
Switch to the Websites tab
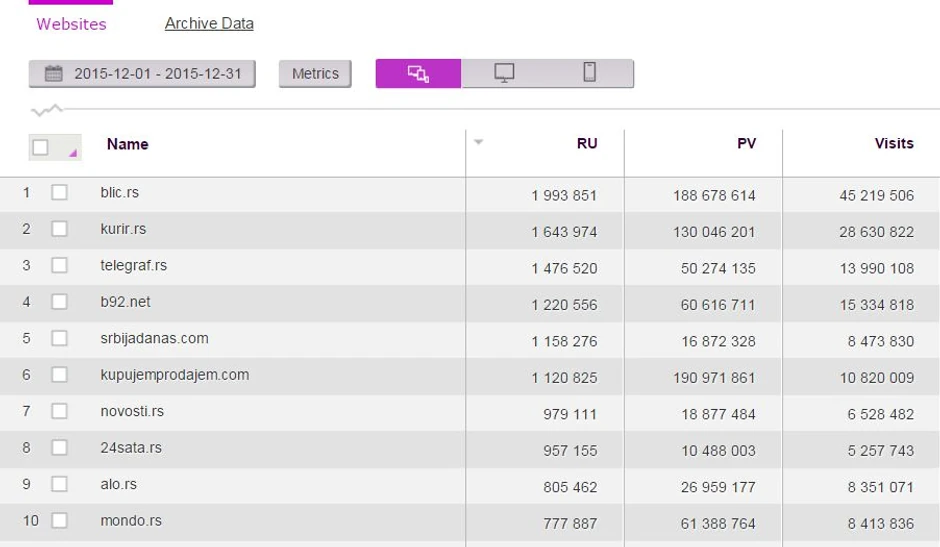pyautogui.click(x=71, y=24)
